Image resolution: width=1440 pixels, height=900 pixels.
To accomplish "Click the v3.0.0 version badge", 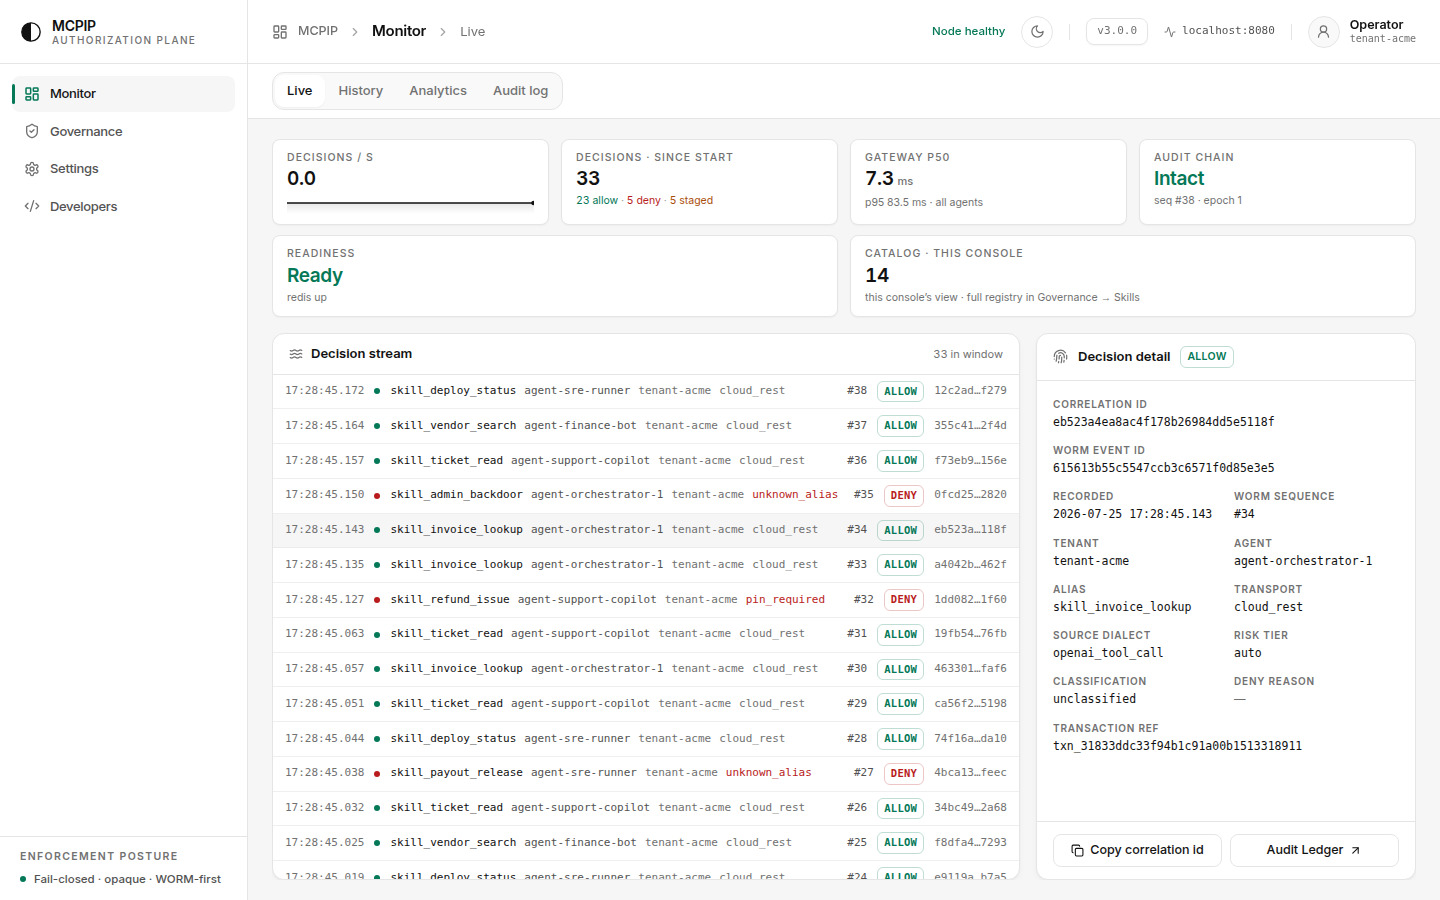I will pyautogui.click(x=1117, y=31).
